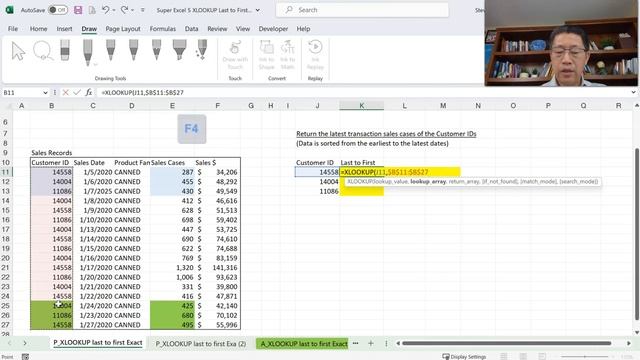Image resolution: width=640 pixels, height=360 pixels.
Task: Open the Review tab
Action: coord(217,29)
